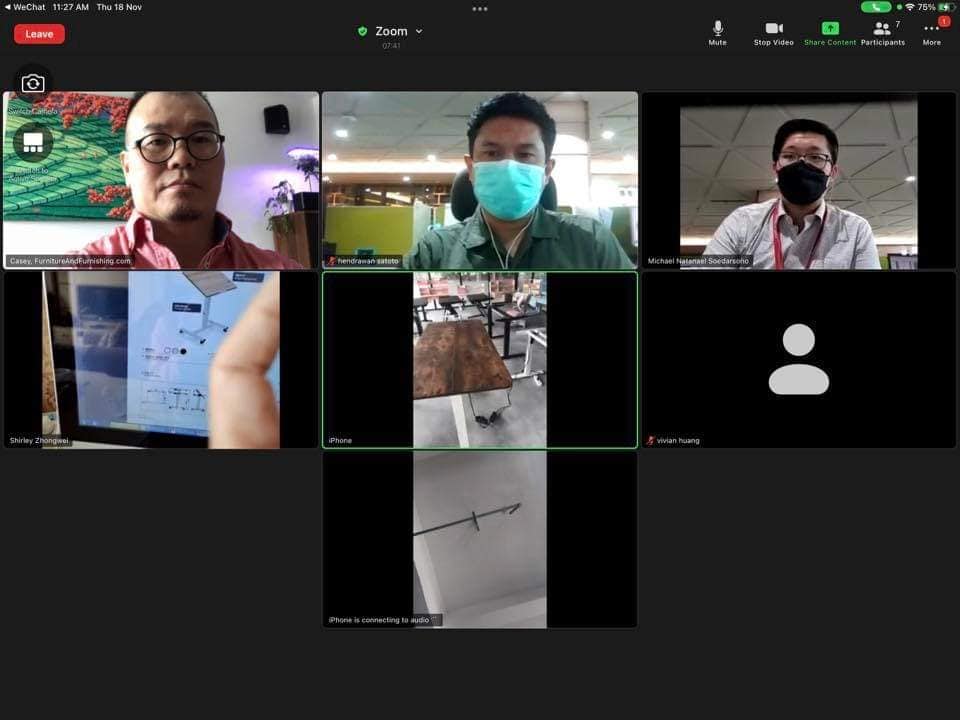960x720 pixels.
Task: Select Michael Natanael Soedarsono's video tile
Action: (x=798, y=180)
